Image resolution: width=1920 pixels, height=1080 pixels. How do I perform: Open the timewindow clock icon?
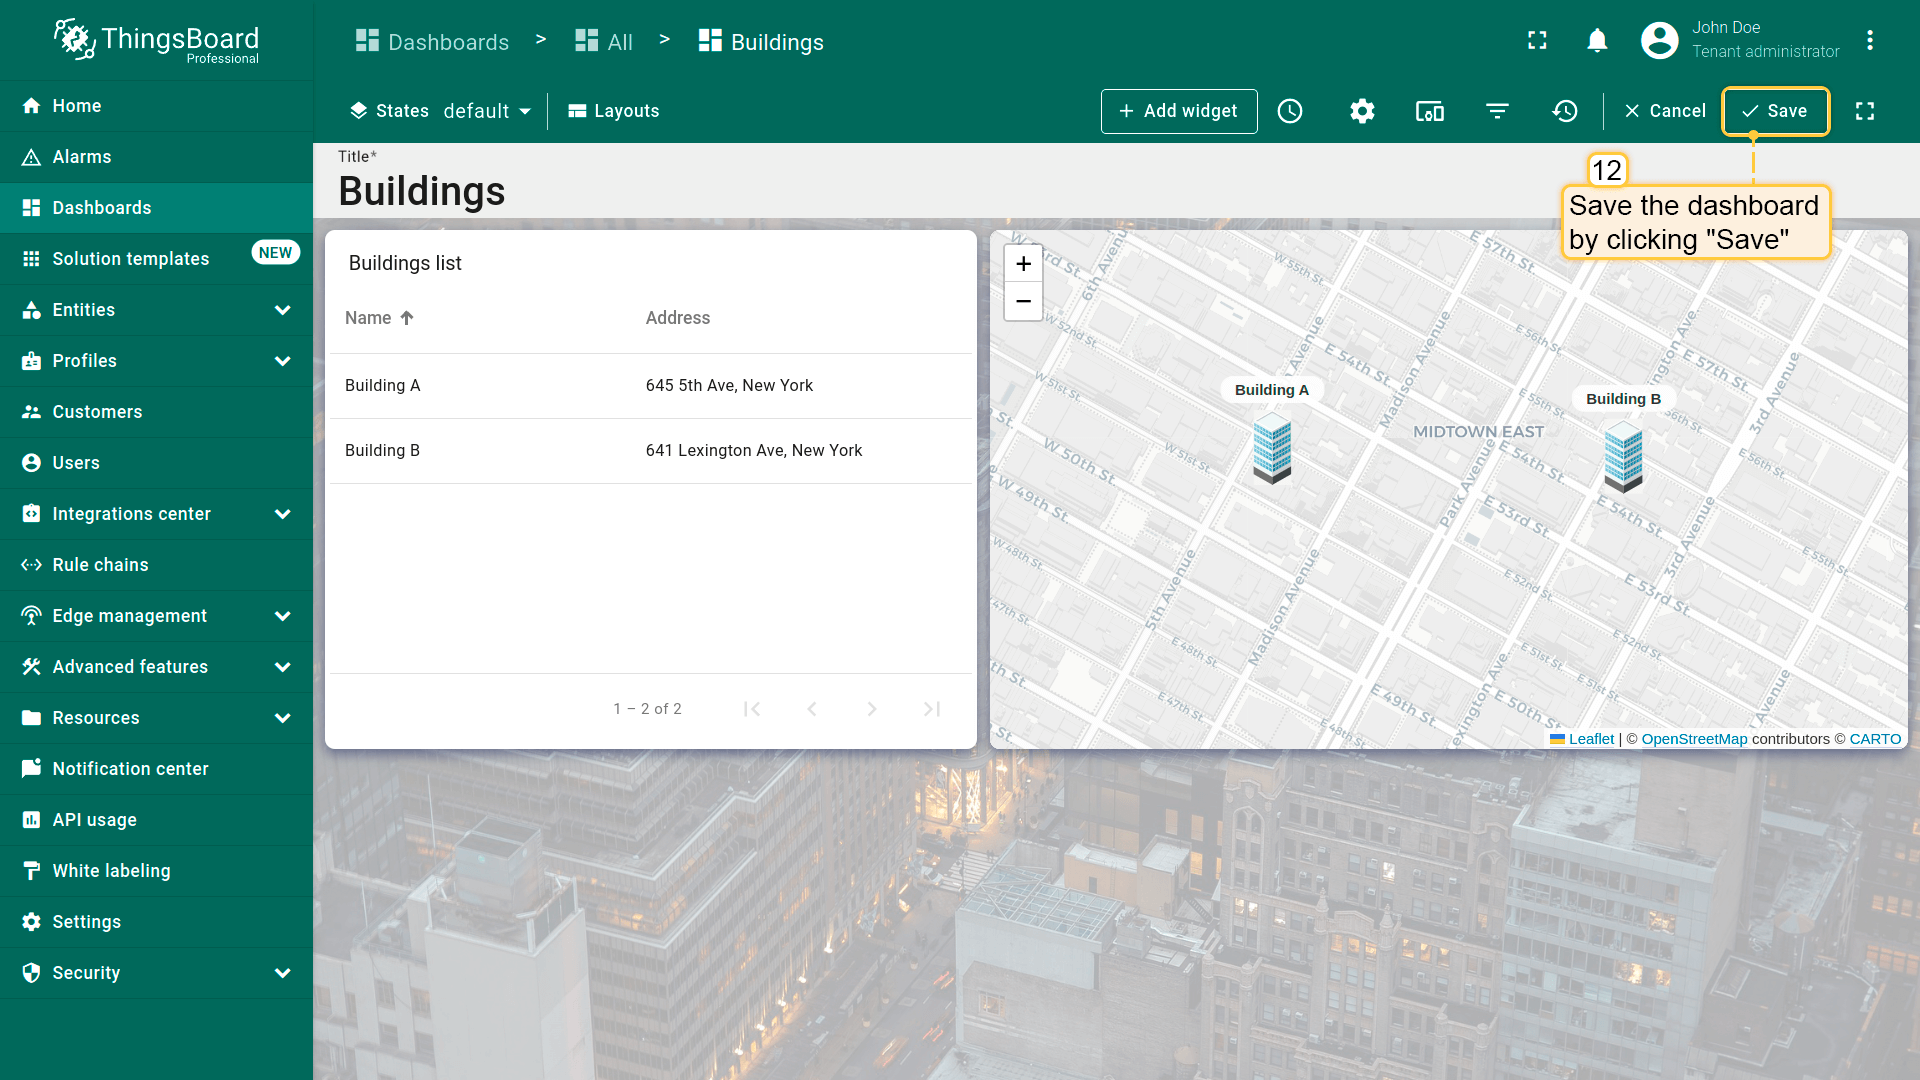tap(1290, 111)
